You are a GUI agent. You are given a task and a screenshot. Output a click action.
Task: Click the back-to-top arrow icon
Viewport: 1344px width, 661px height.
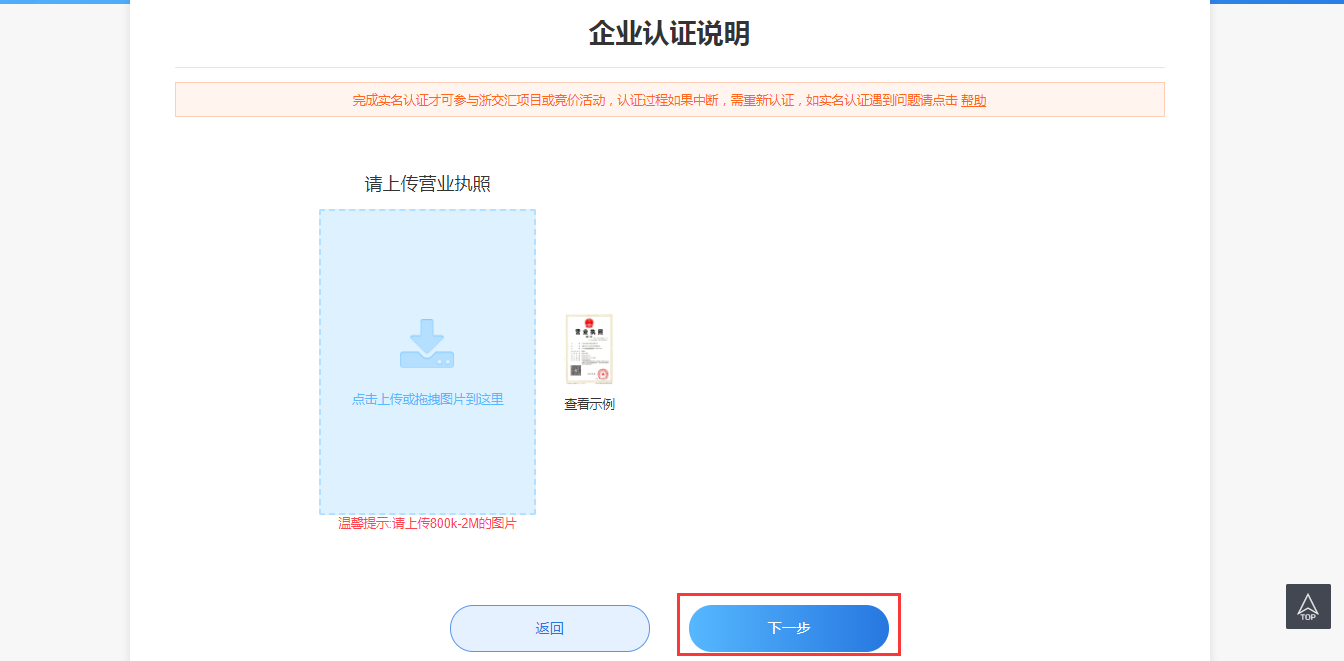point(1307,602)
